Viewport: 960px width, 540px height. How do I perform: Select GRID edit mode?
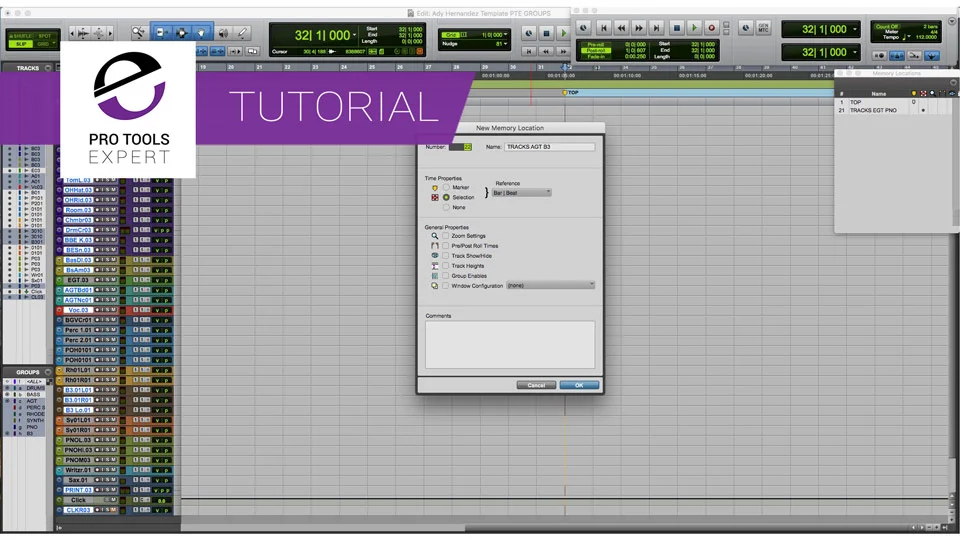pyautogui.click(x=44, y=44)
